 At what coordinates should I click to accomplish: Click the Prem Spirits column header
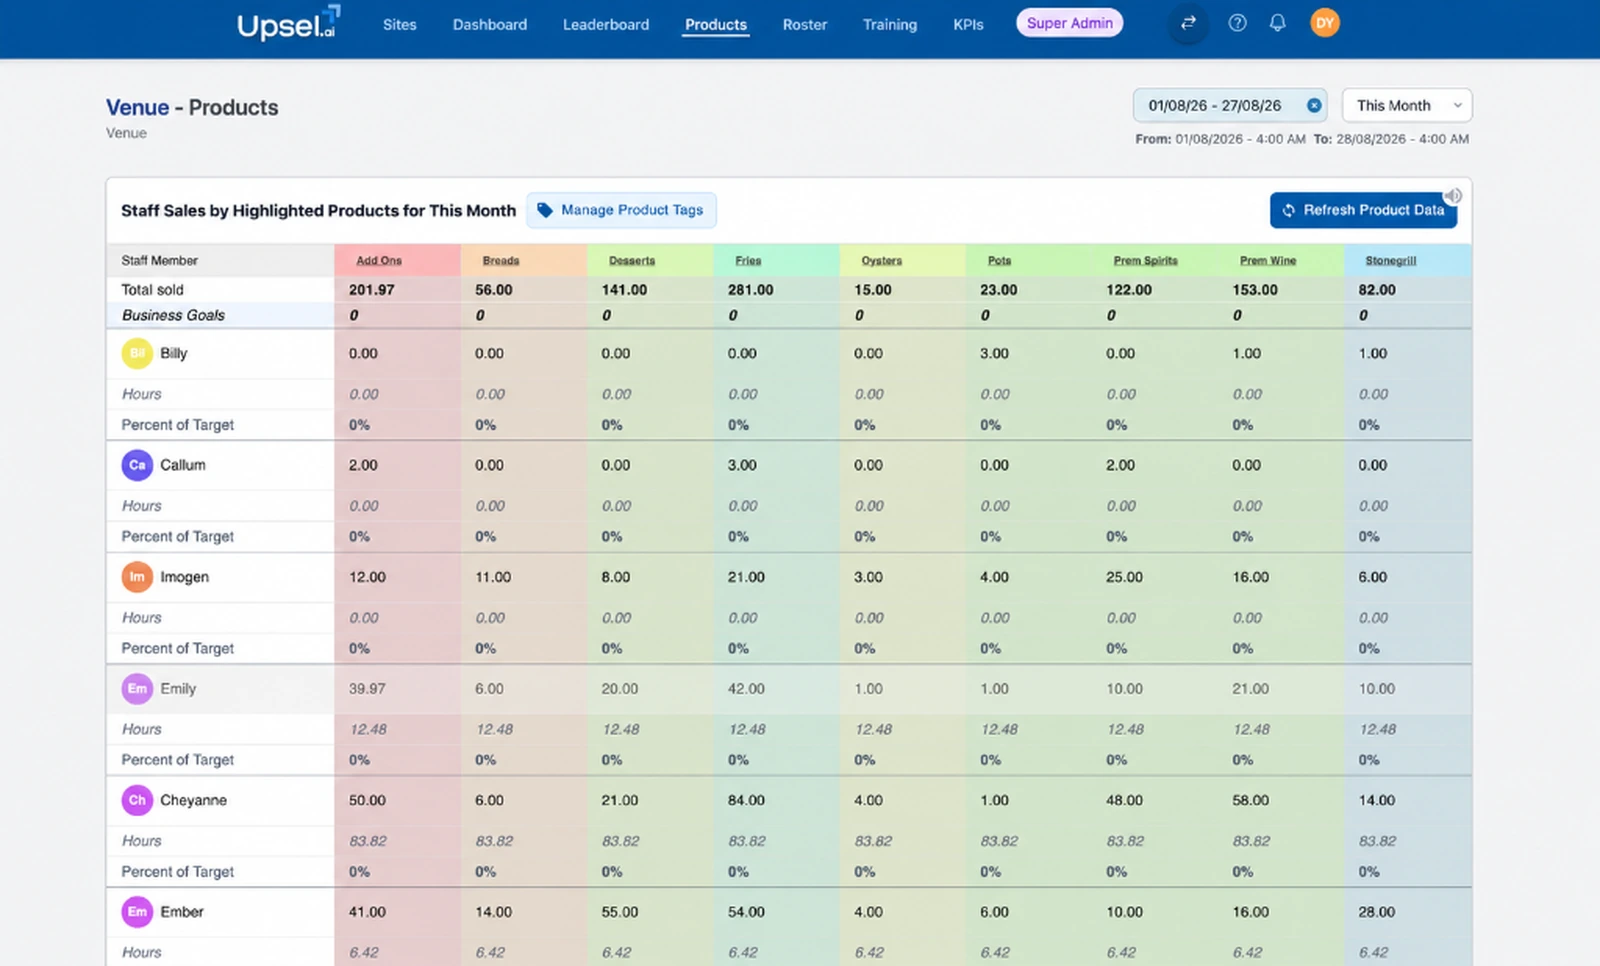[x=1146, y=260]
